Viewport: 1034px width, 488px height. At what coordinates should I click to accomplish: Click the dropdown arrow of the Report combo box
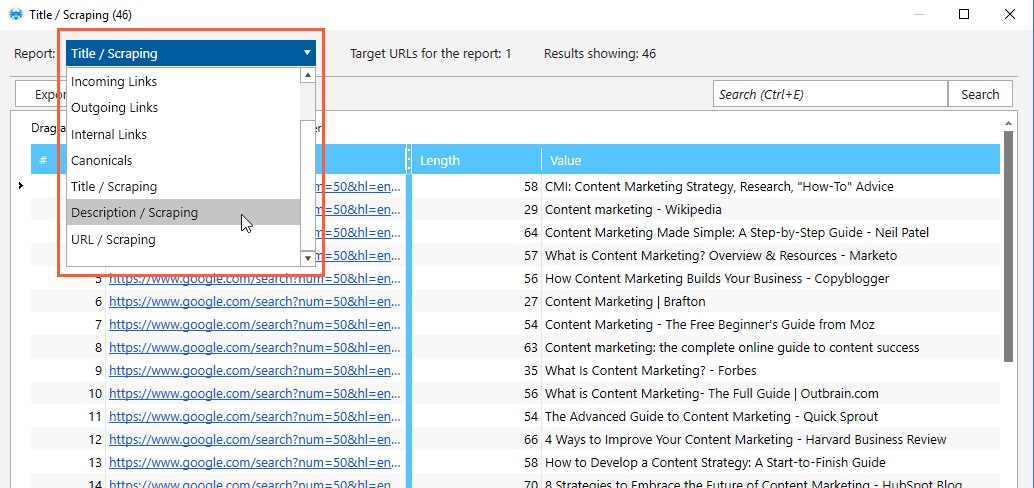point(307,53)
